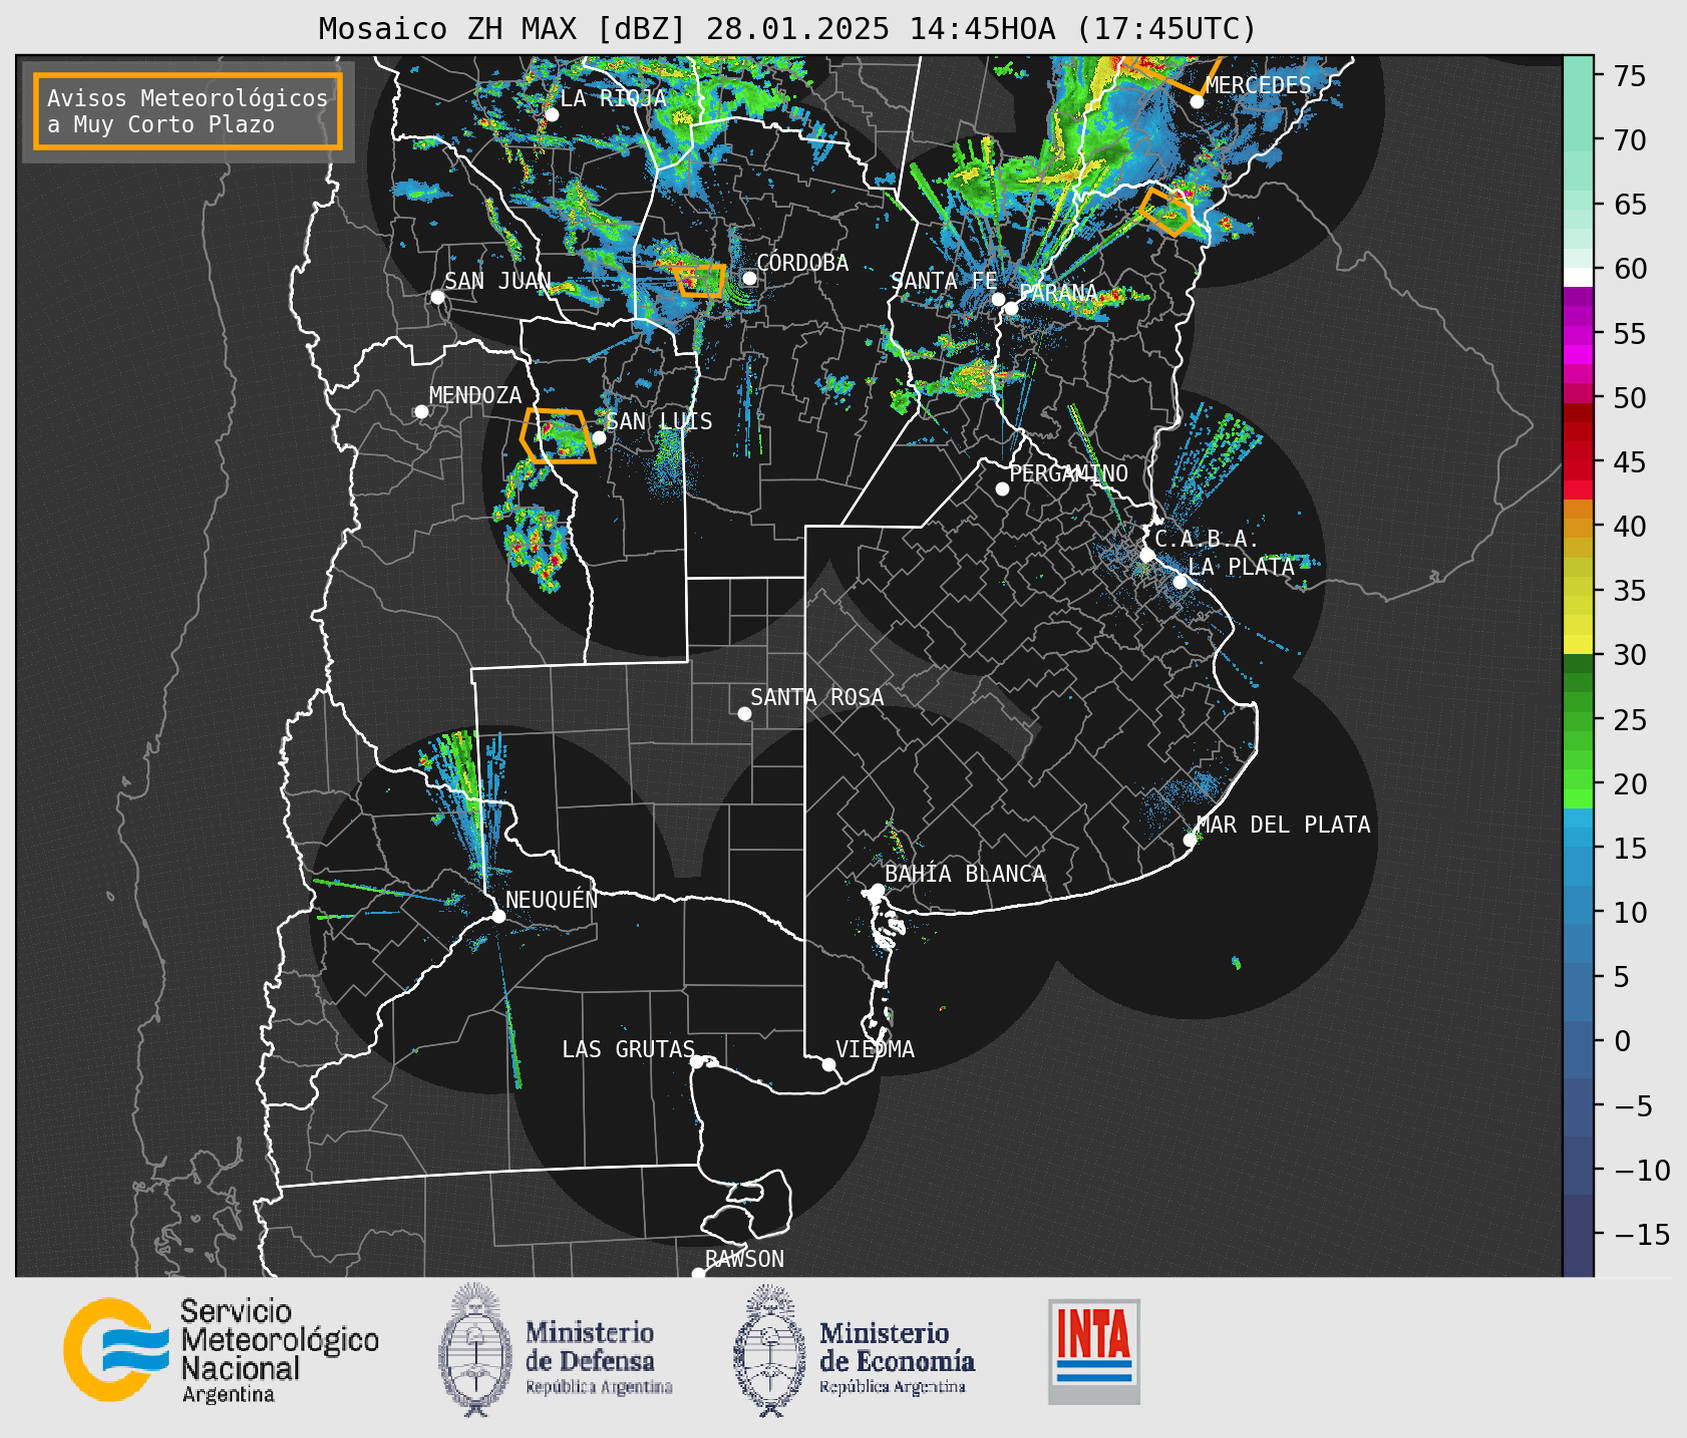This screenshot has height=1438, width=1687.
Task: Click the Servicio Meteorológico Nacional Argentina text
Action: pos(280,1351)
